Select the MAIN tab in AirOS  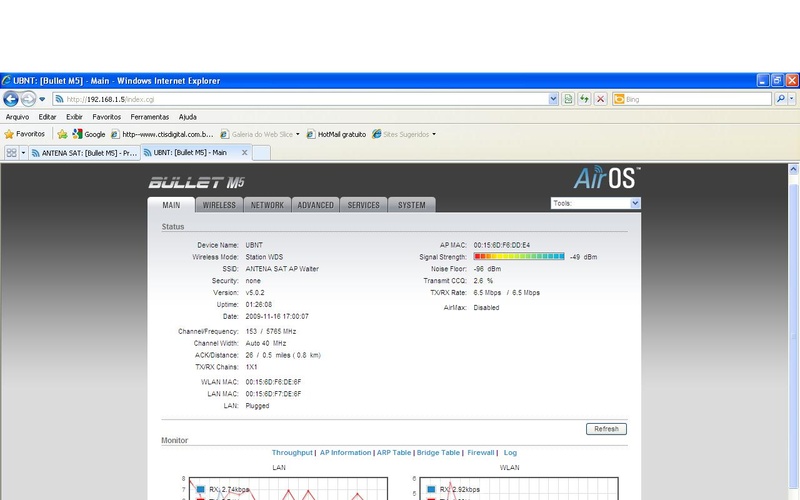pyautogui.click(x=171, y=205)
